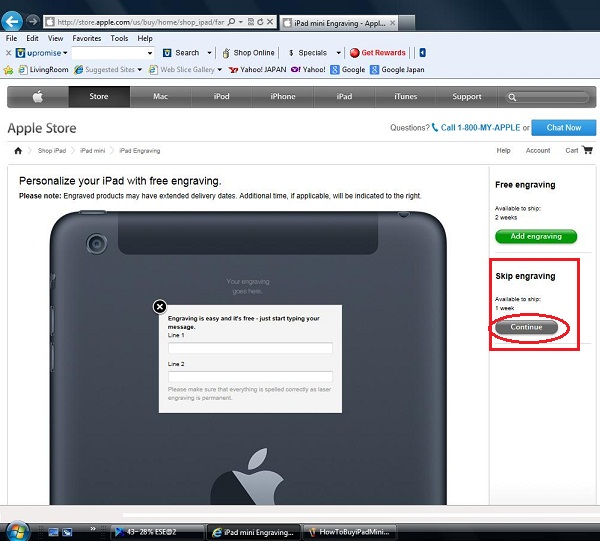Click the green Add engraving button
The height and width of the screenshot is (541, 600).
tap(536, 236)
